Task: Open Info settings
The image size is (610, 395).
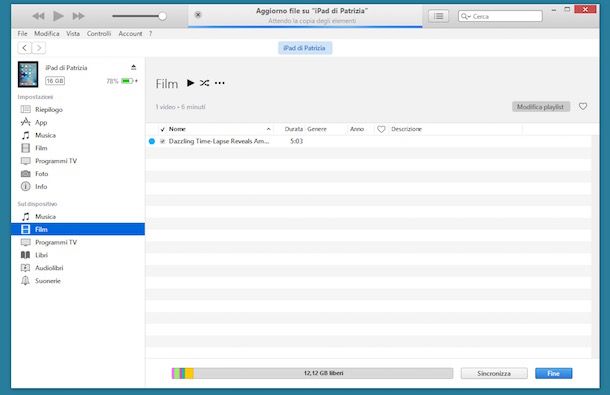Action: tap(41, 187)
